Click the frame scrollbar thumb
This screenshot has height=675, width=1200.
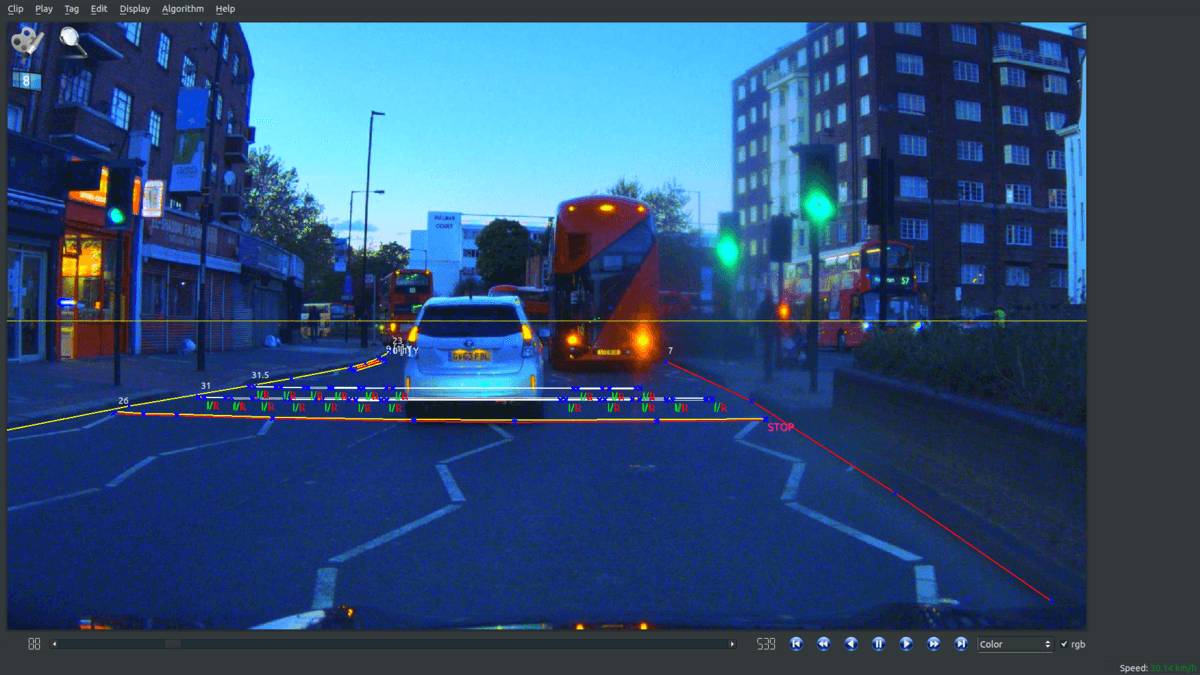coord(173,644)
